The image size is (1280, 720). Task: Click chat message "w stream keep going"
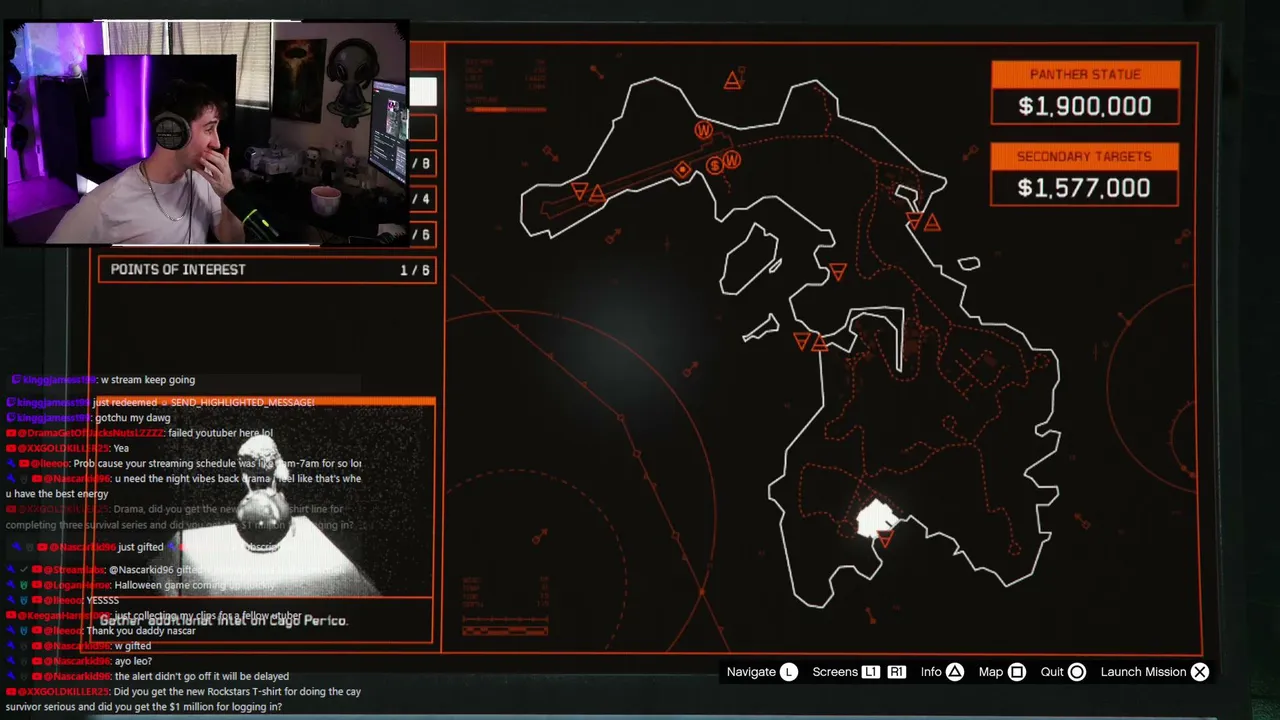click(x=148, y=380)
